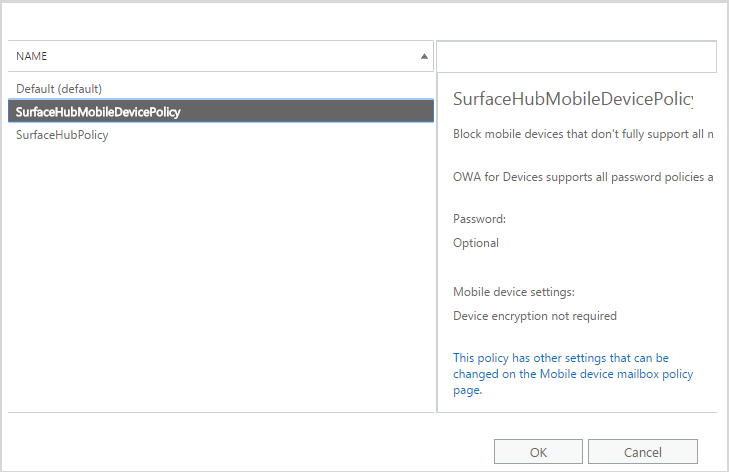This screenshot has height=472, width=729.
Task: Click empty list area below SurfaceHubPolicy
Action: click(x=220, y=280)
